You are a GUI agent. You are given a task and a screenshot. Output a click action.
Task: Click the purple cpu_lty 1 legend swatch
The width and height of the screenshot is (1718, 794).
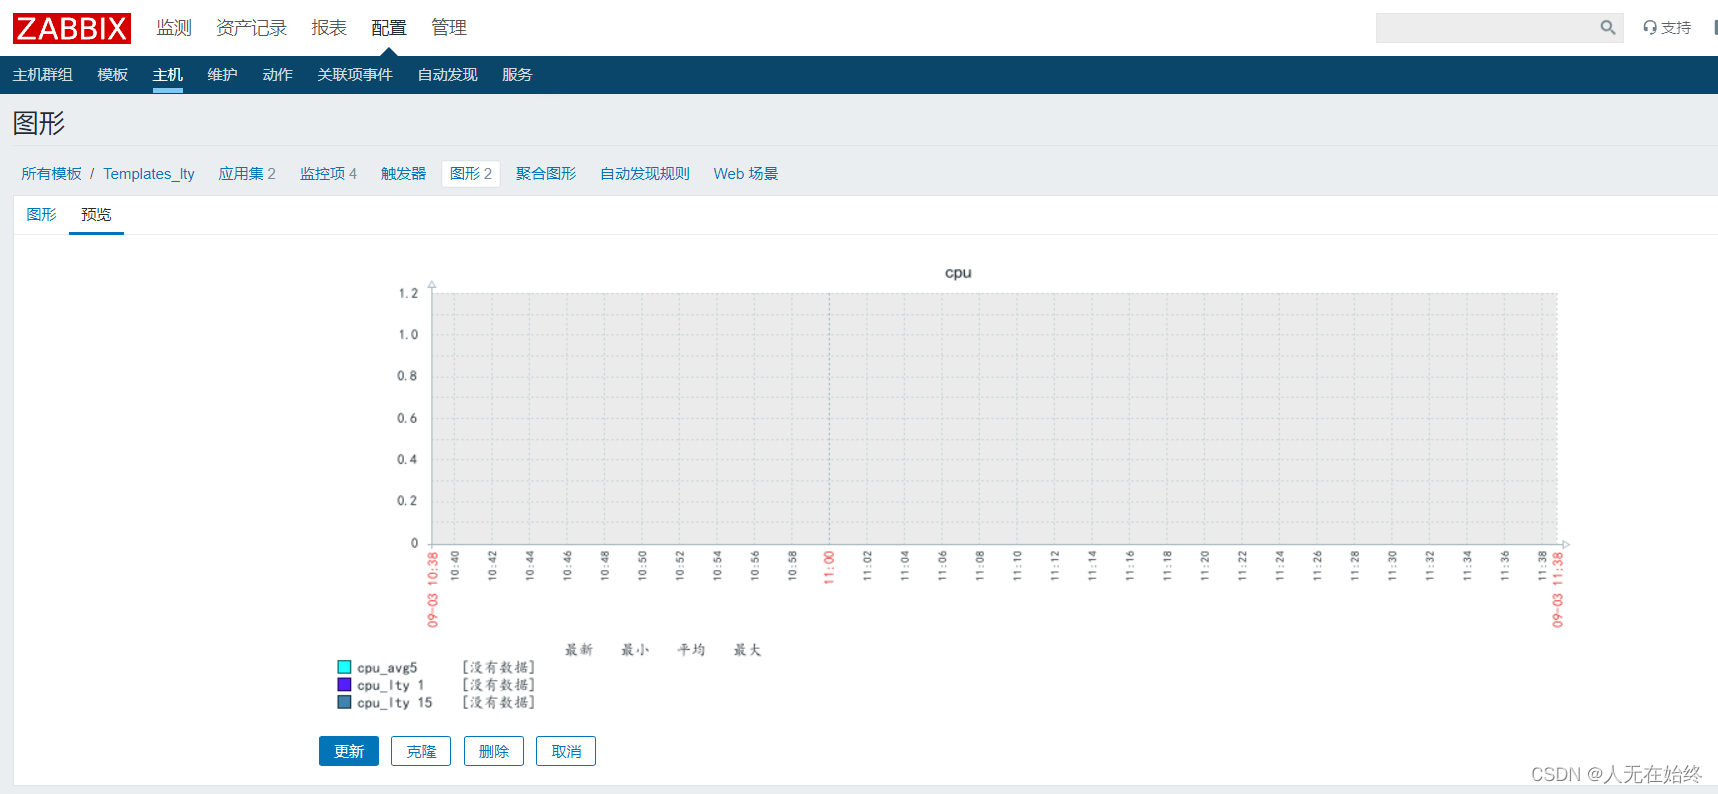point(344,685)
